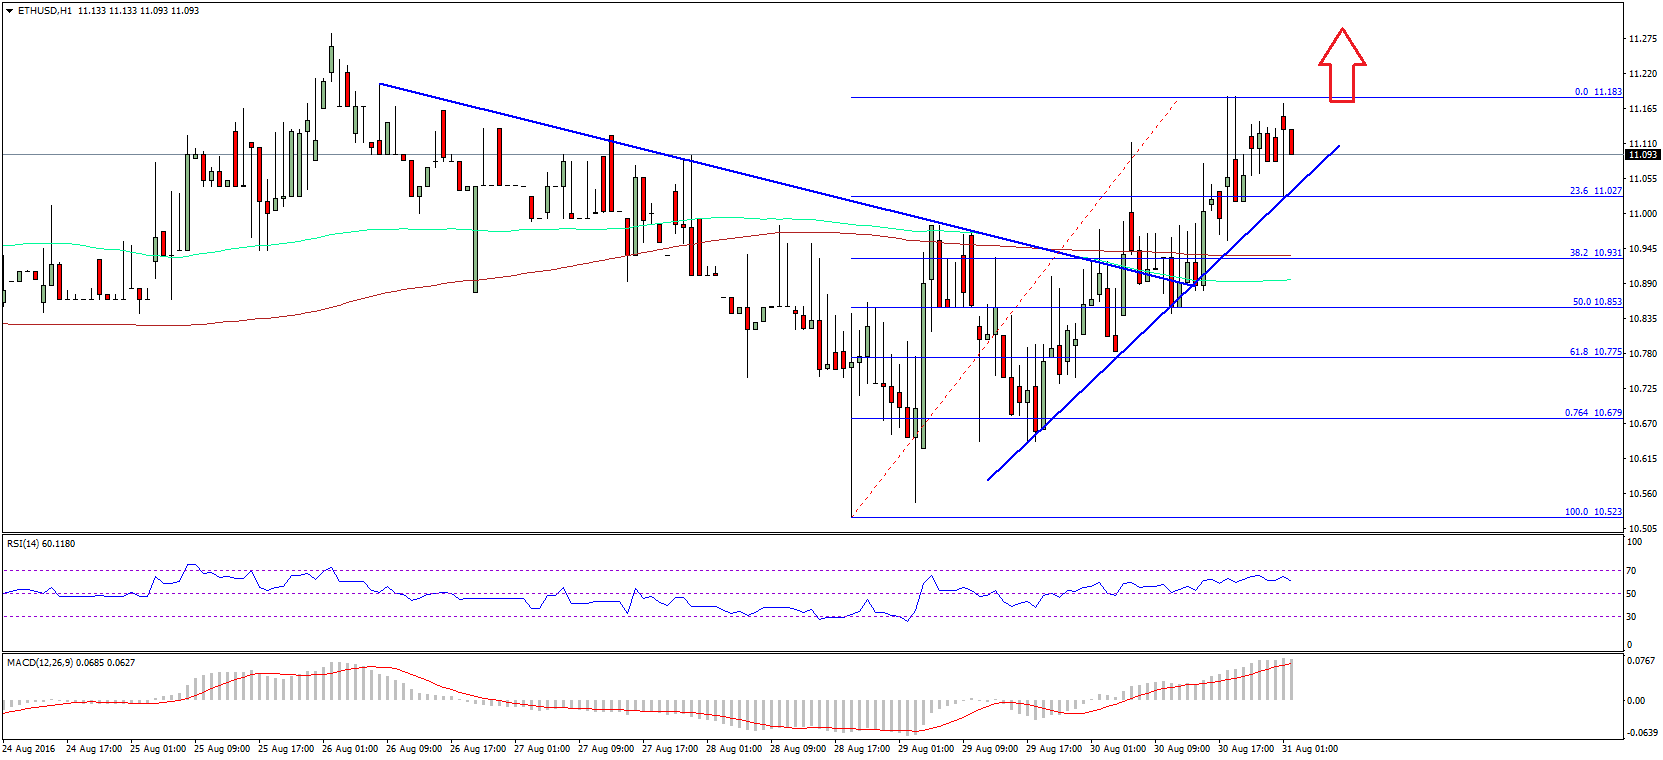The image size is (1663, 760).
Task: Click the ETHUSD,H1 symbol title text
Action: (44, 11)
